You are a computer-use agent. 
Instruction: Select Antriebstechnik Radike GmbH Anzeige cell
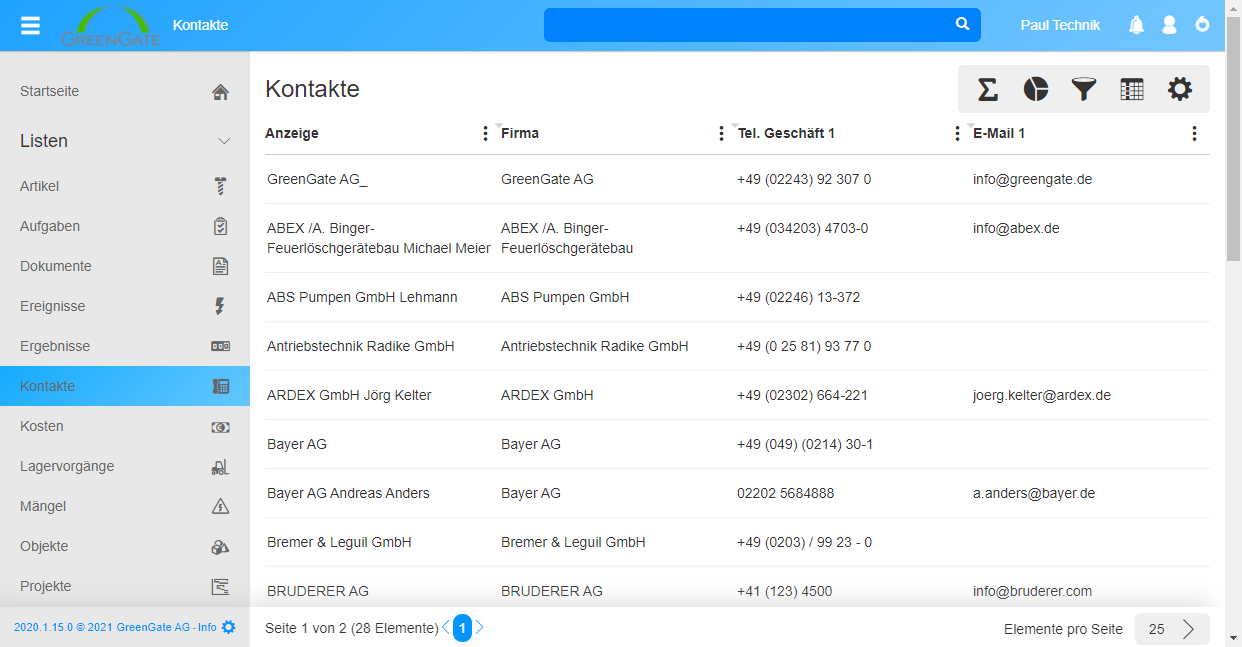(x=361, y=346)
